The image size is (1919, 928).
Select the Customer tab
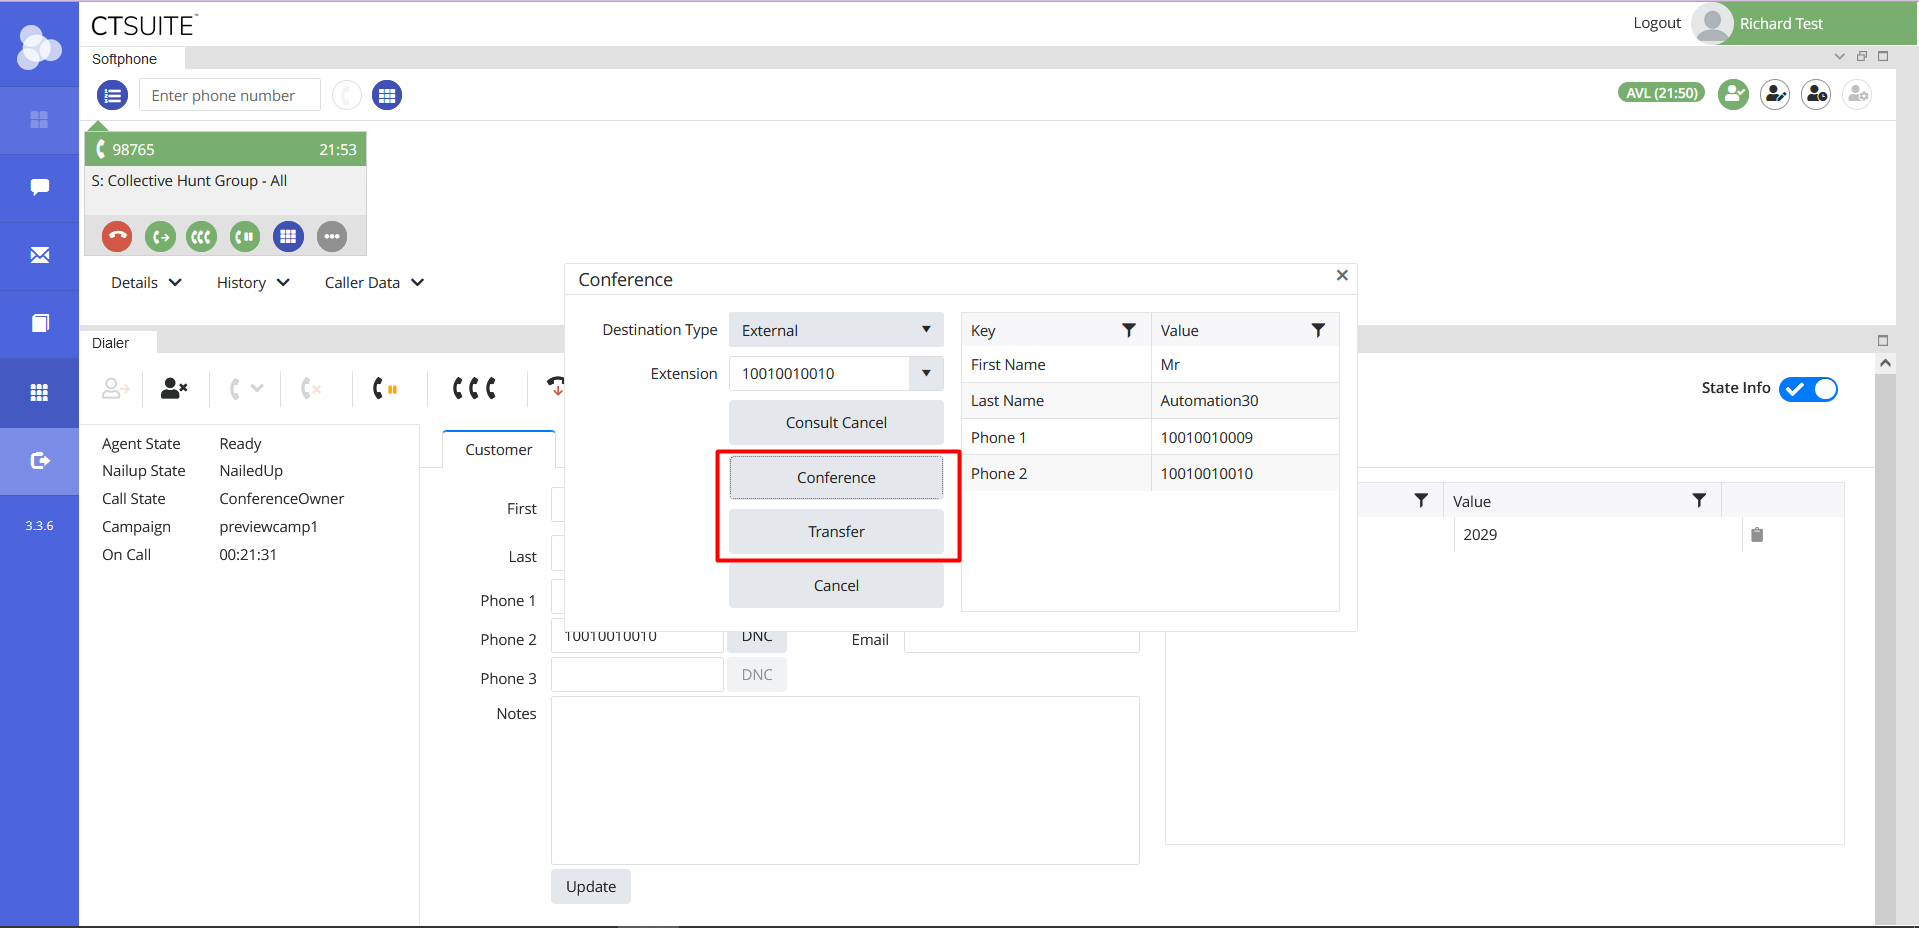pyautogui.click(x=498, y=450)
